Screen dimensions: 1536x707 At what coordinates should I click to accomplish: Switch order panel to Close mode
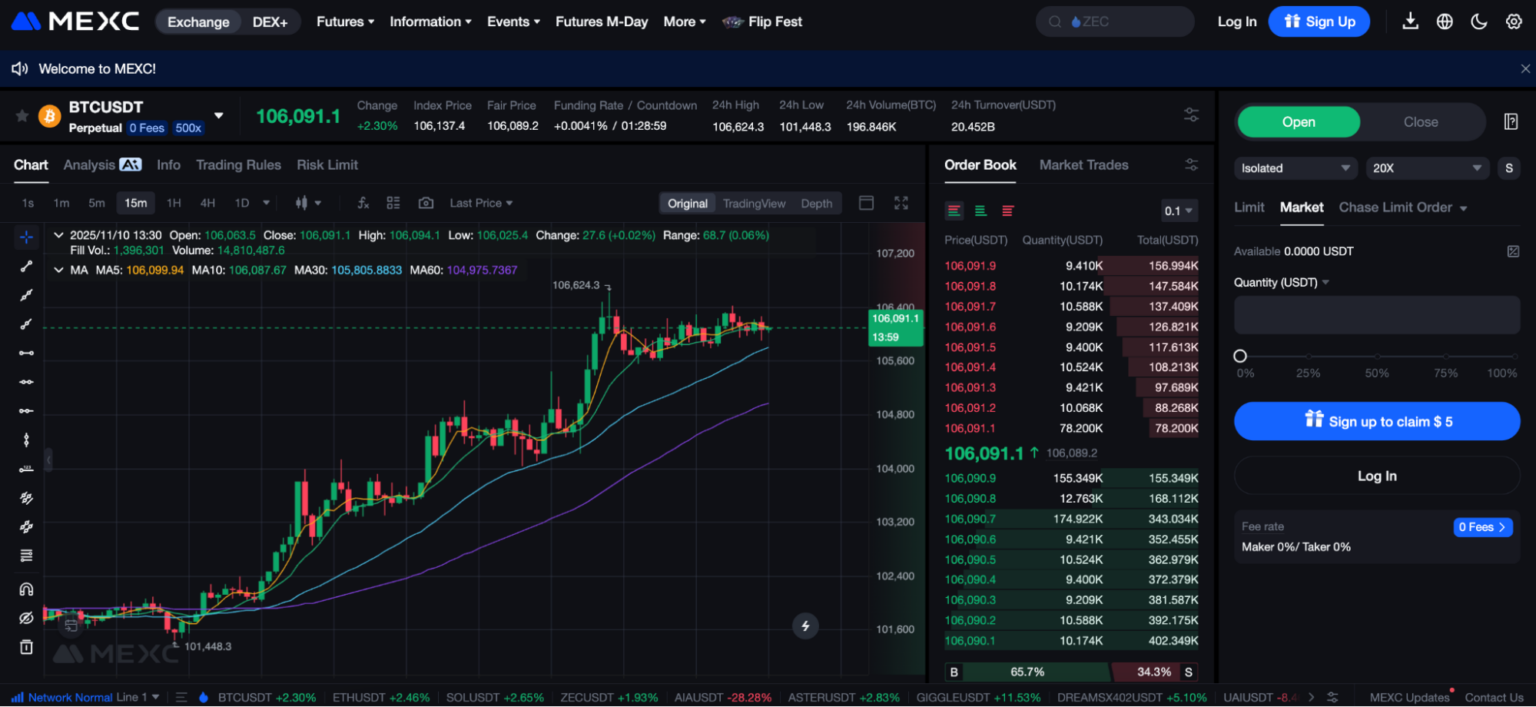(1420, 122)
